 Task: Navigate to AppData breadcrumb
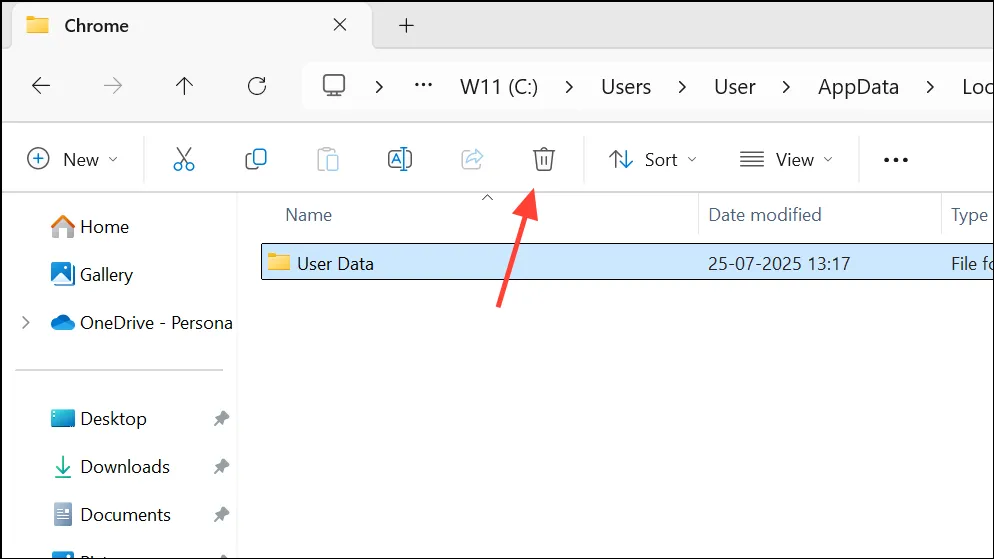858,86
